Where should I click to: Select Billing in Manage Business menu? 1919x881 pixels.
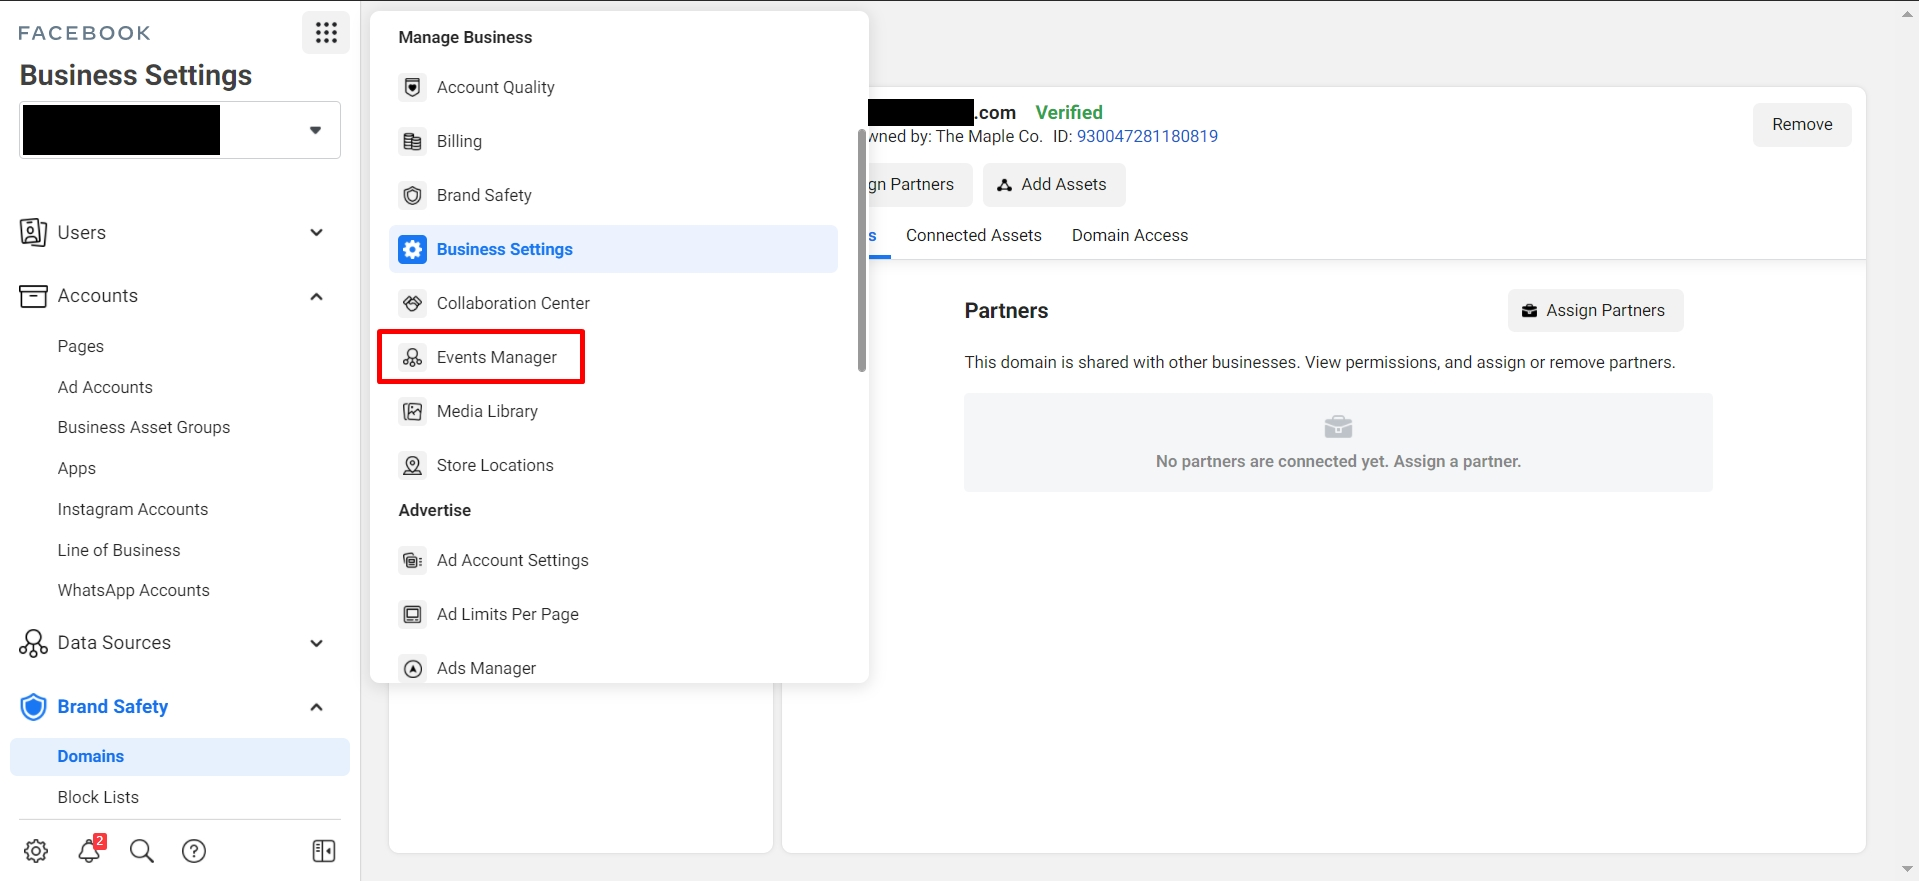click(613, 141)
